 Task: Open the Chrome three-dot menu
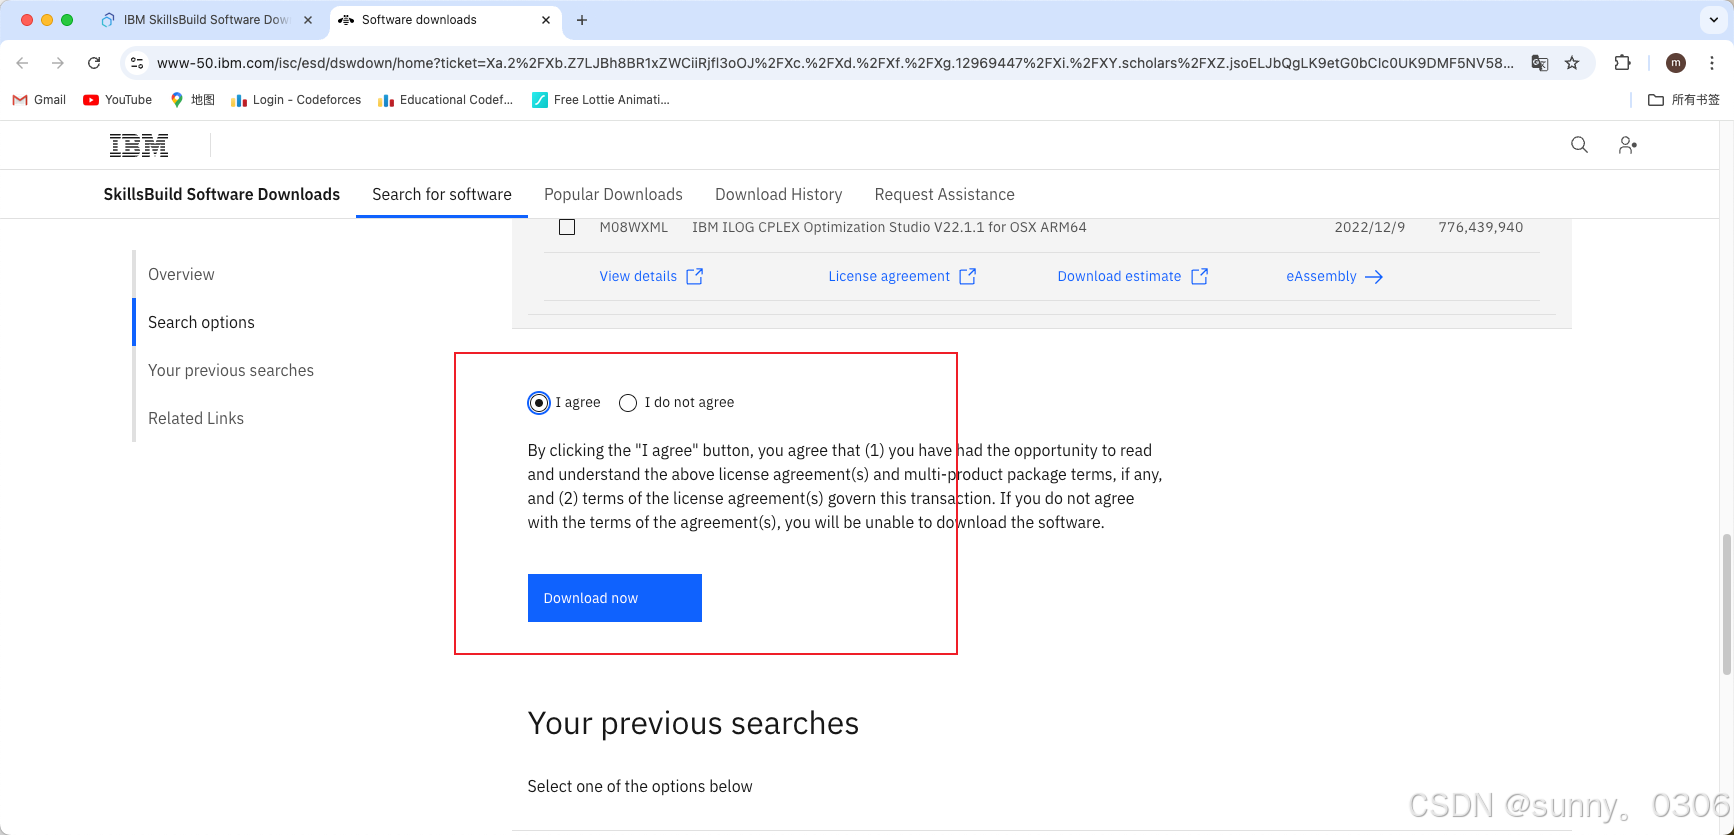click(x=1712, y=63)
